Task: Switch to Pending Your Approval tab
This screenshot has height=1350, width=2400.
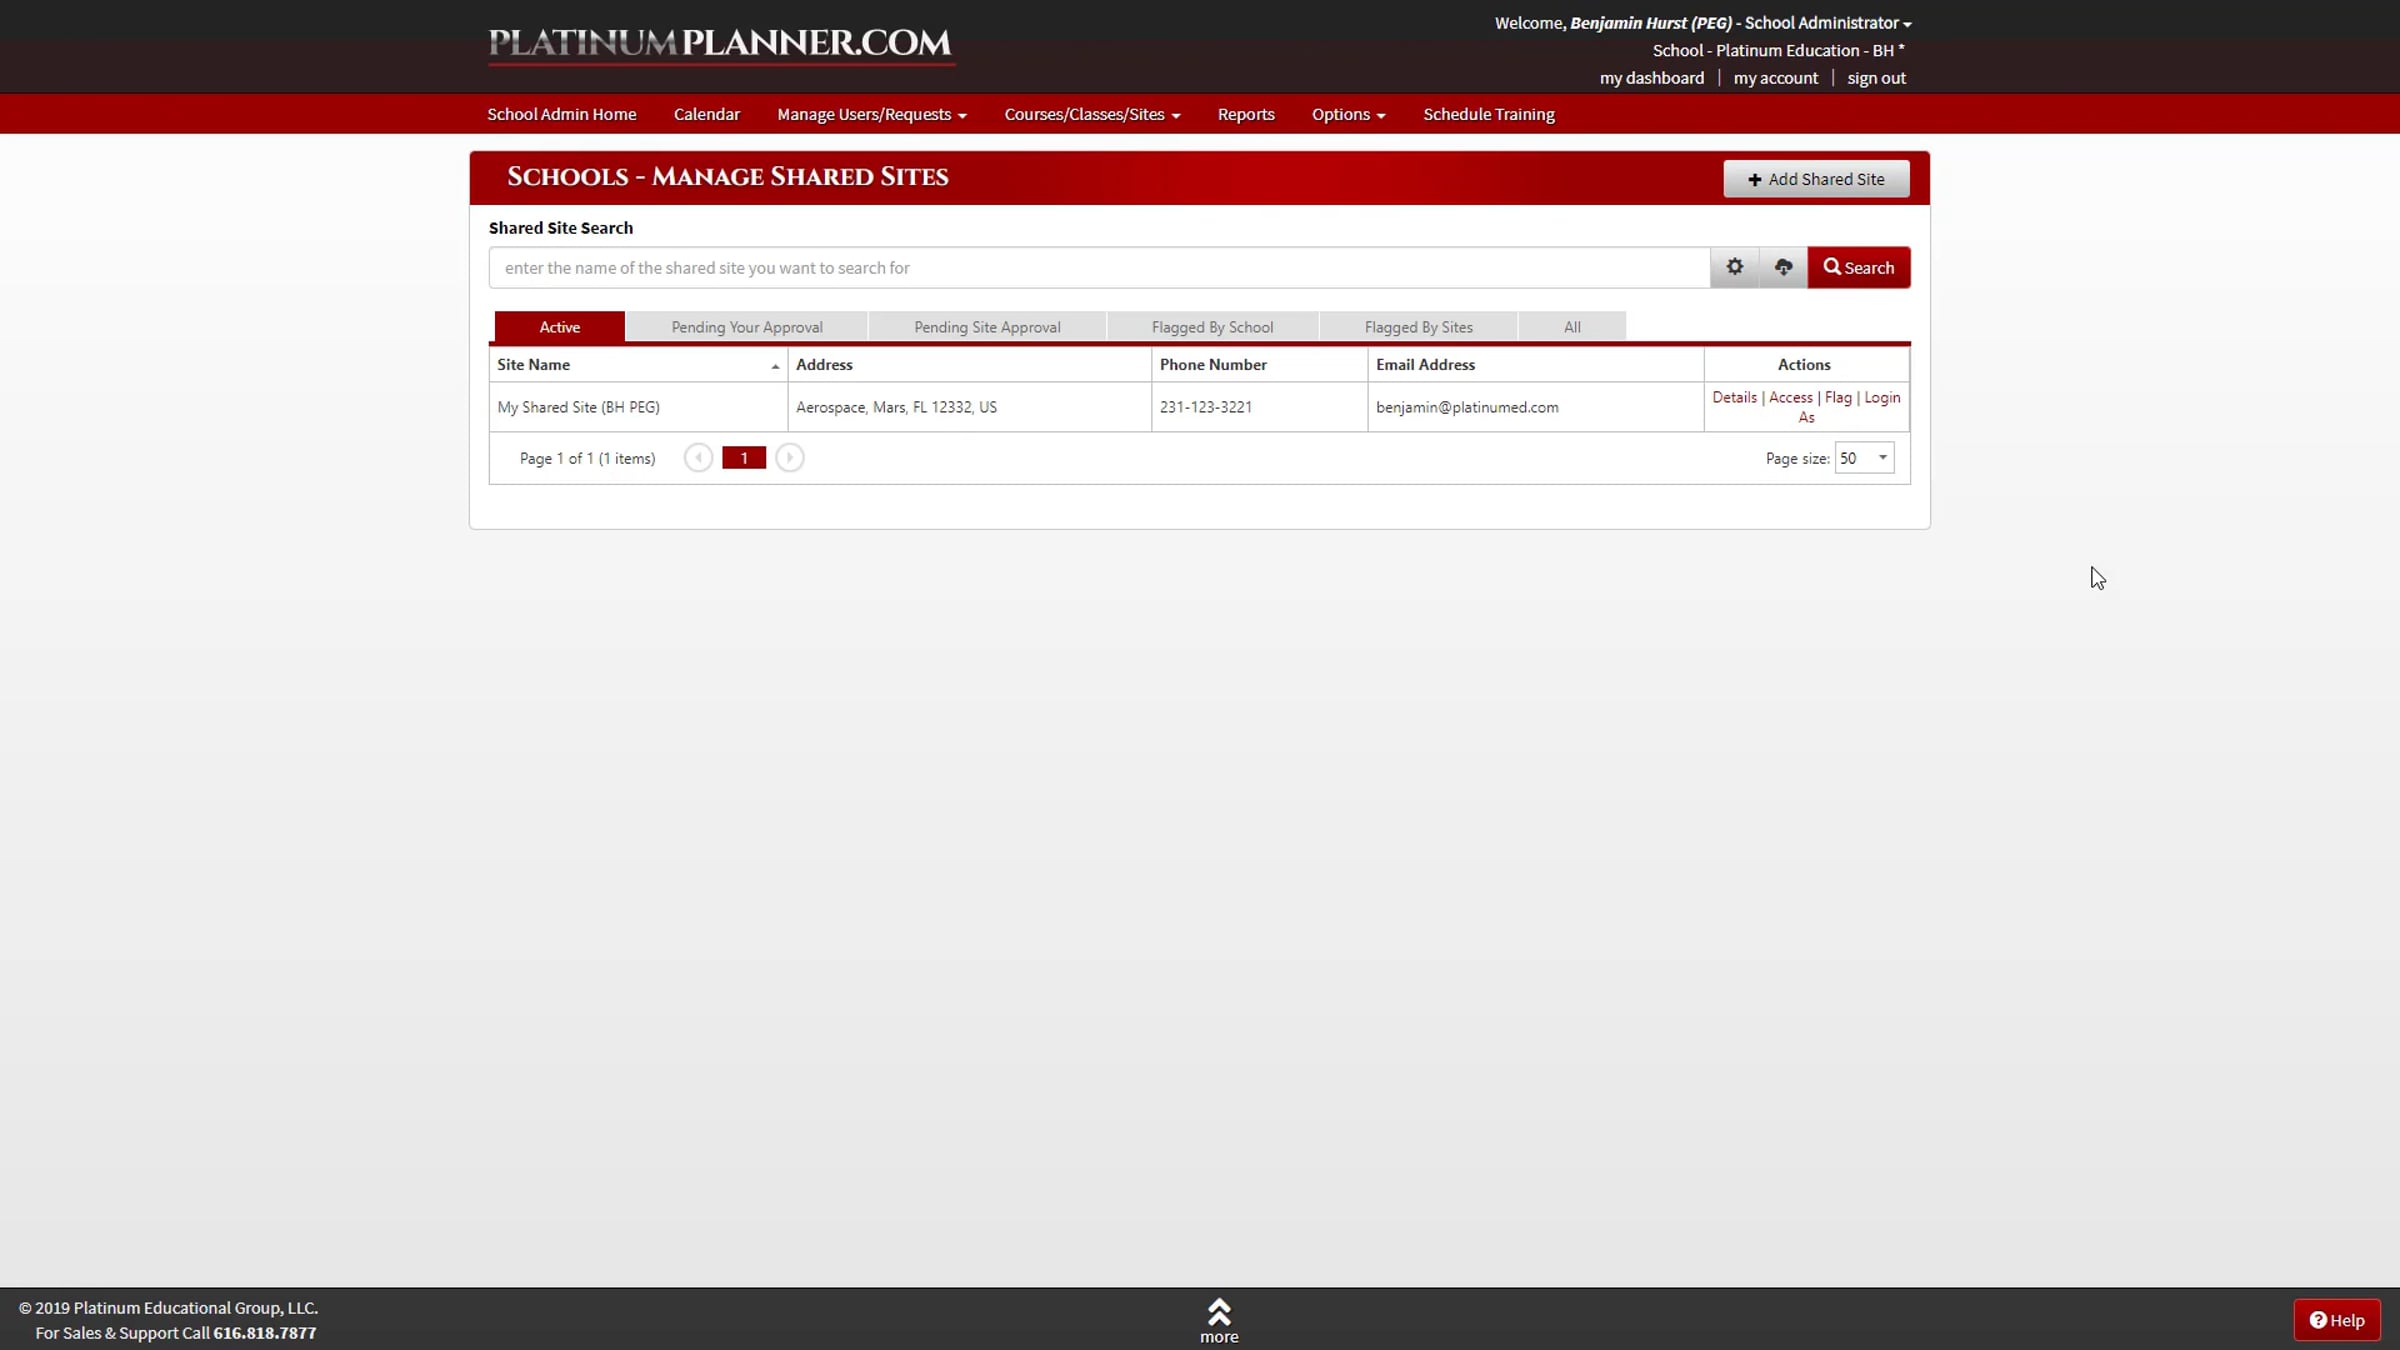Action: pos(746,327)
